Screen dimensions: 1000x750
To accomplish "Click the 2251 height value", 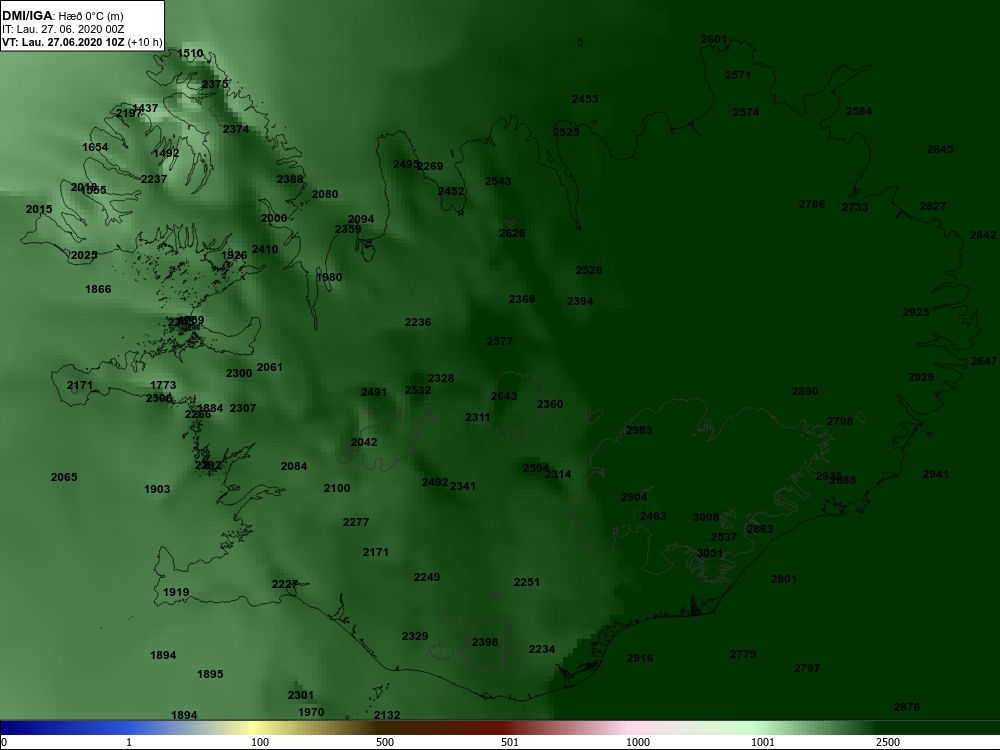I will click(526, 583).
